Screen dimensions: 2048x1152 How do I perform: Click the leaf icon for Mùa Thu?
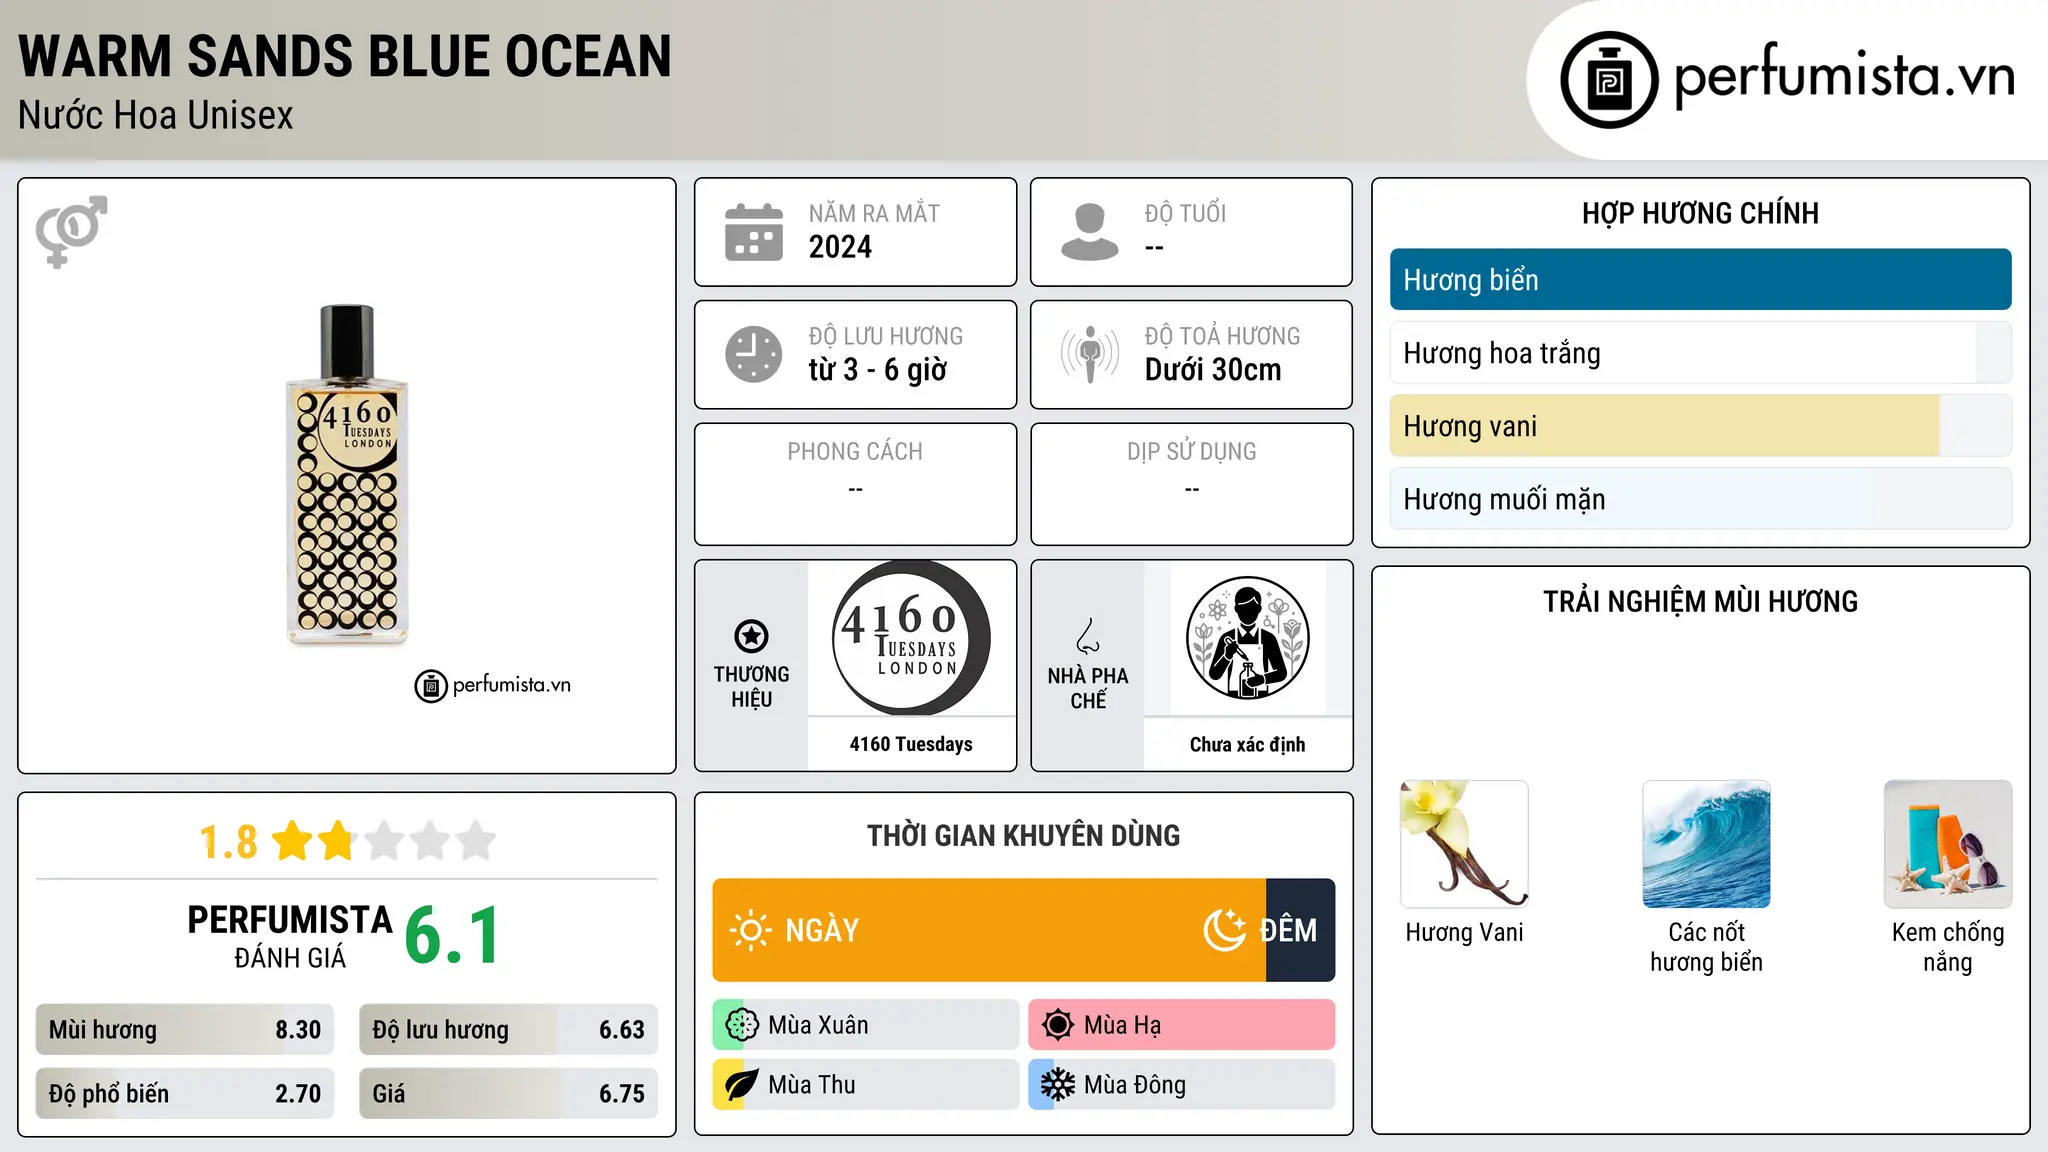(741, 1085)
